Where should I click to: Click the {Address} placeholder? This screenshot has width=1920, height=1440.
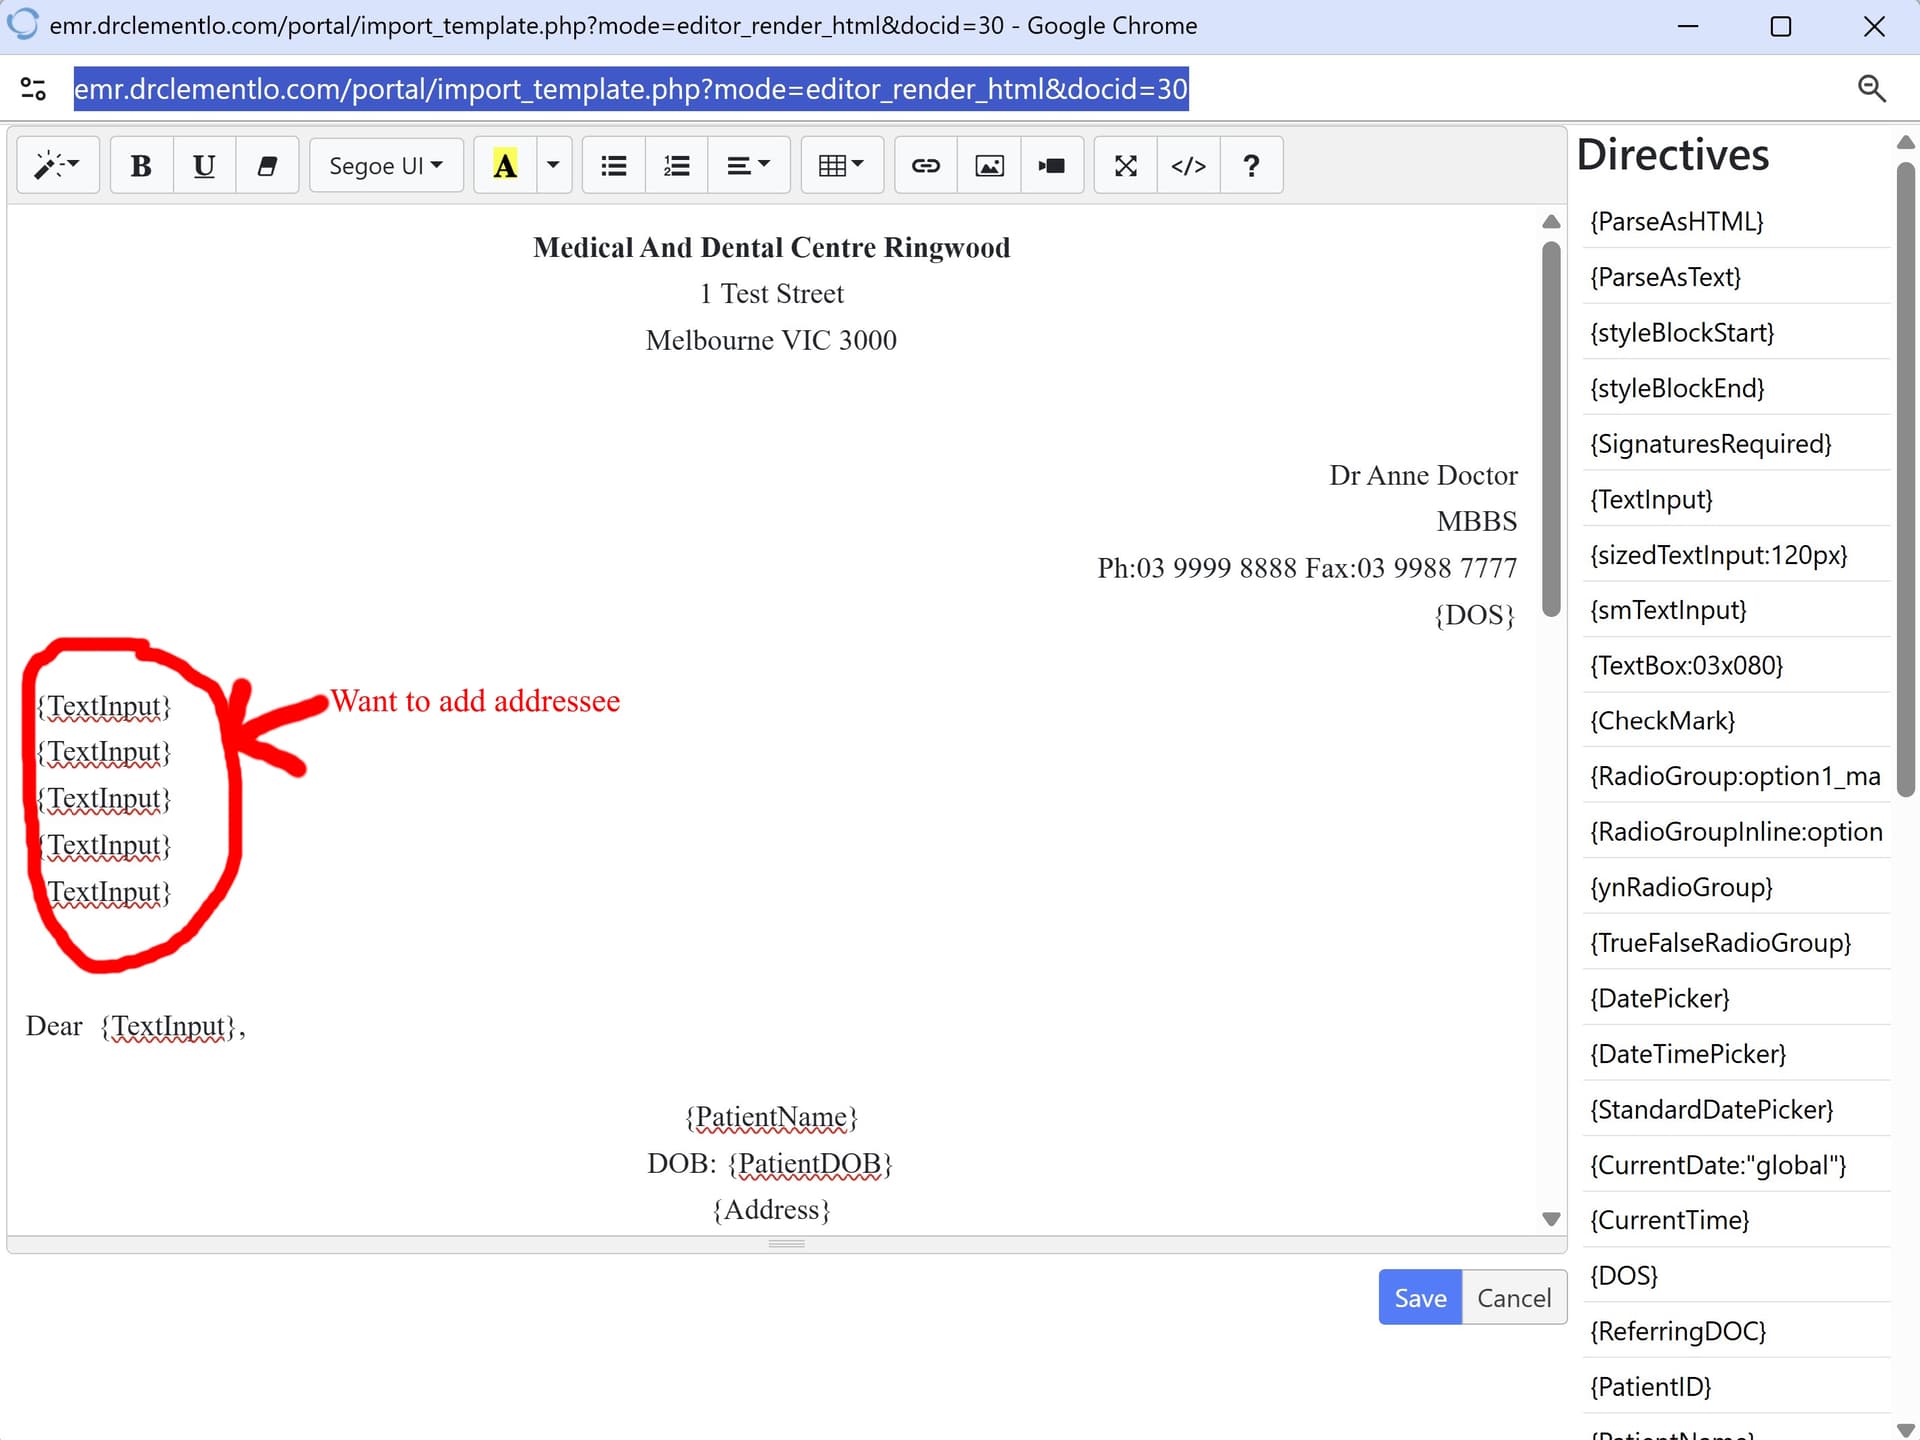click(771, 1209)
